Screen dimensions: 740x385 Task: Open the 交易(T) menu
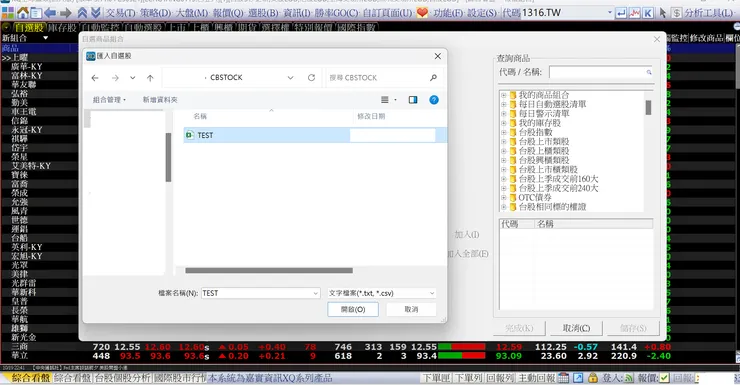(x=121, y=13)
